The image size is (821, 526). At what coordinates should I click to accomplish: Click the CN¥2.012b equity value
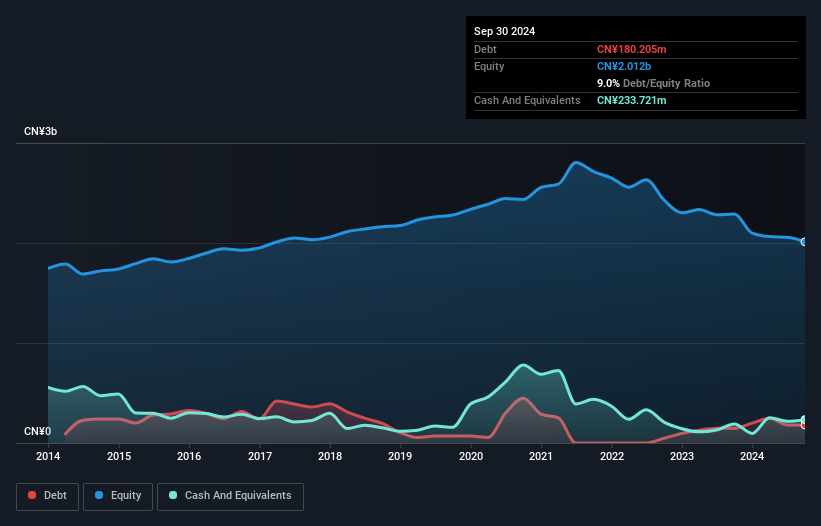(x=624, y=66)
